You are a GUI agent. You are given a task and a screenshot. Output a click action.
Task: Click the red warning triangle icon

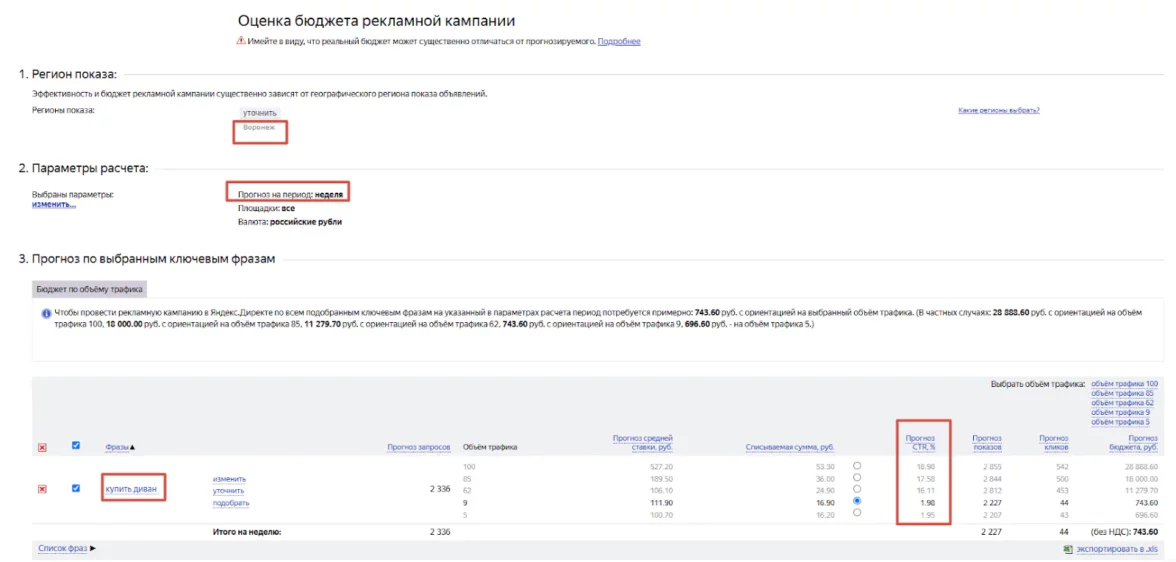pyautogui.click(x=240, y=41)
